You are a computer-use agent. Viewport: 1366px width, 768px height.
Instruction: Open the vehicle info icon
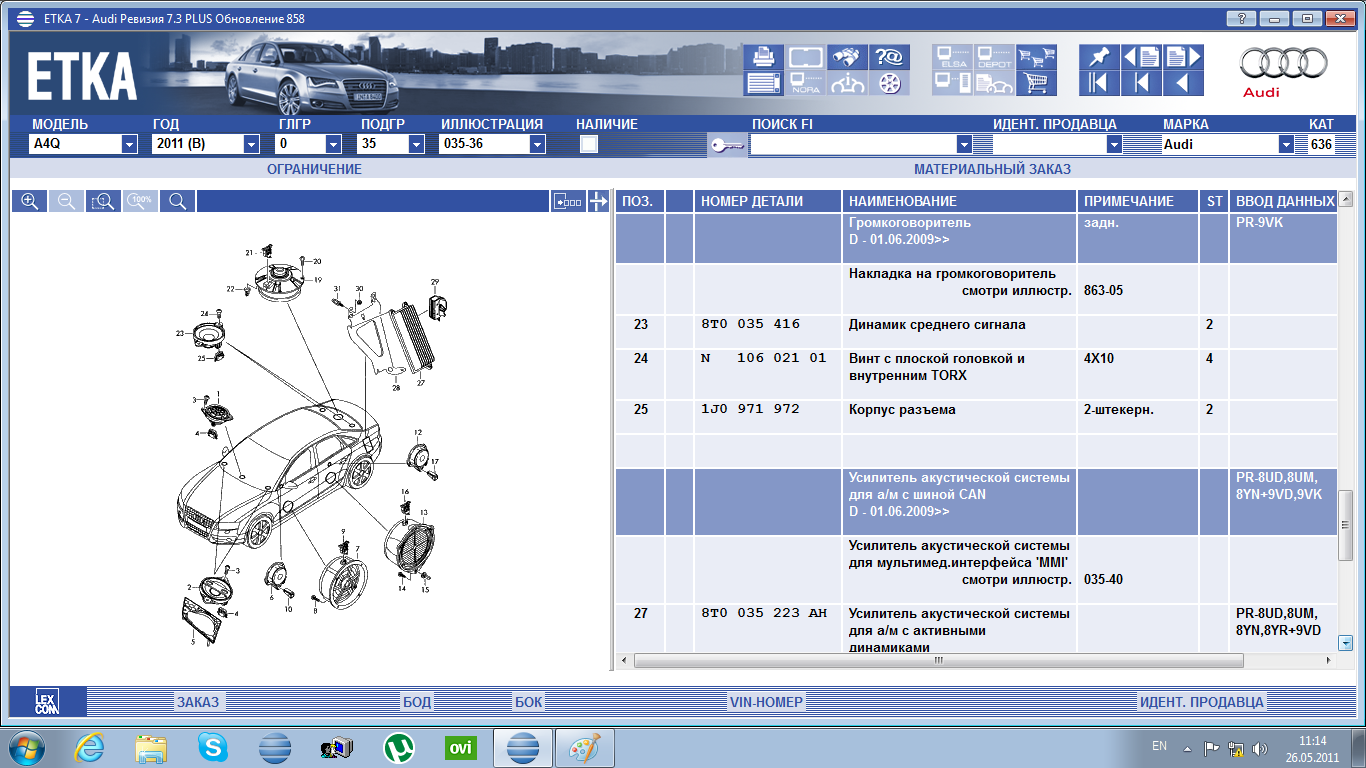846,84
